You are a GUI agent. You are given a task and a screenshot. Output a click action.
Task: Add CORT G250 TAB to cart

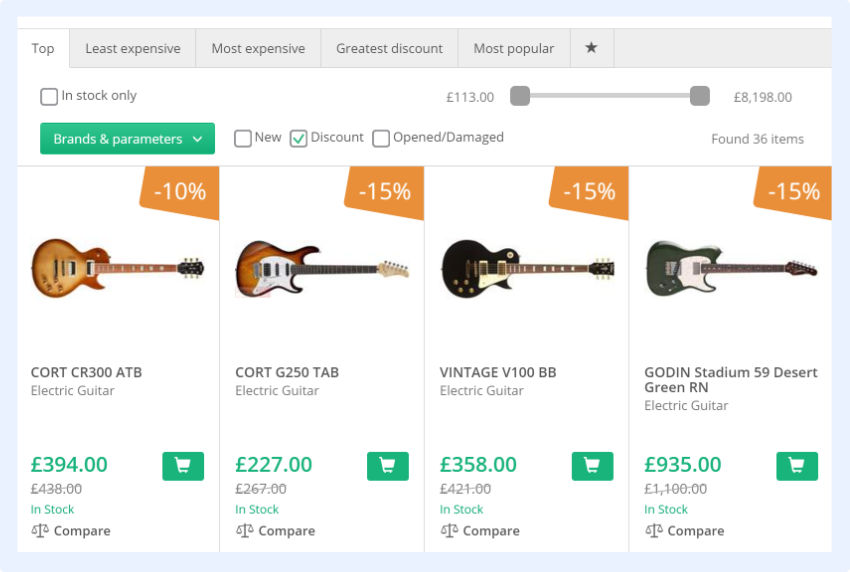pos(387,465)
